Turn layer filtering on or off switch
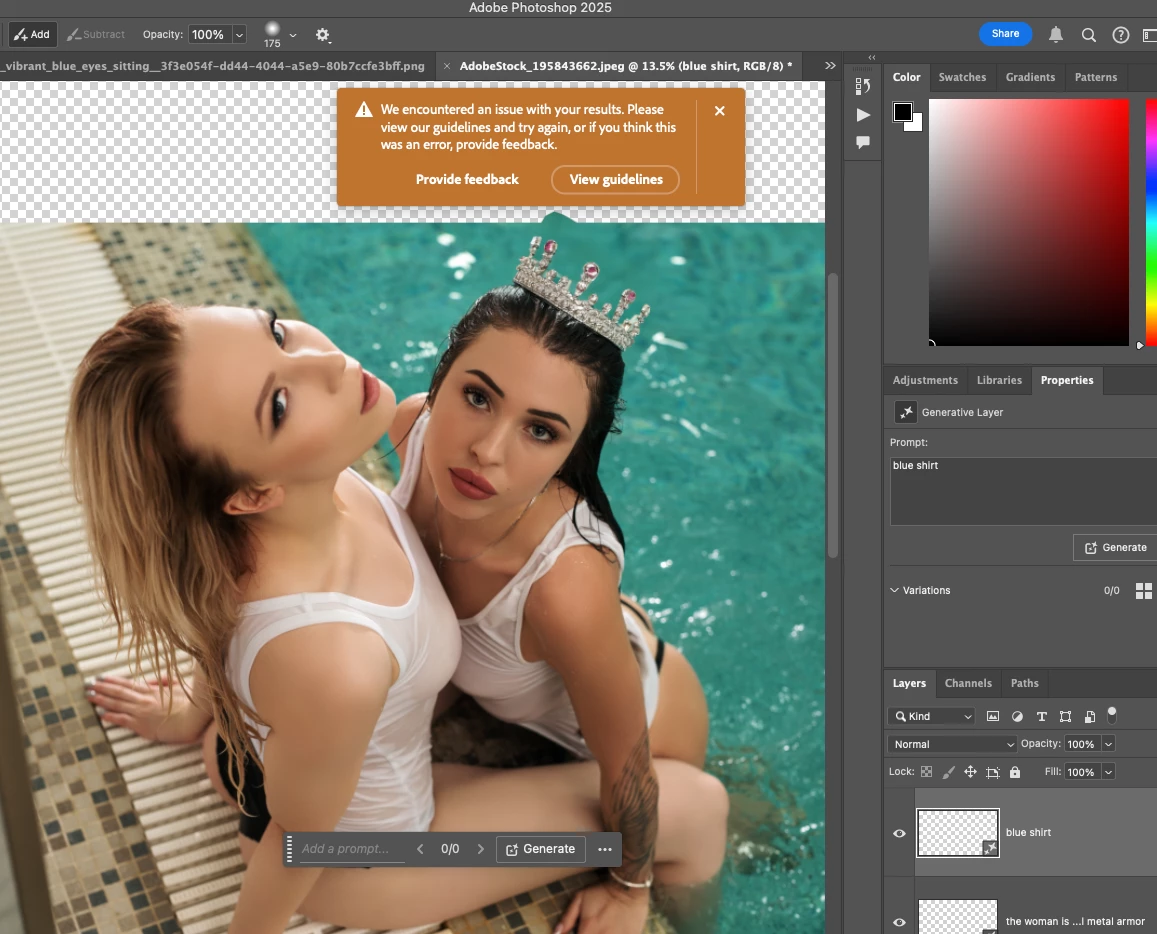 point(1112,714)
